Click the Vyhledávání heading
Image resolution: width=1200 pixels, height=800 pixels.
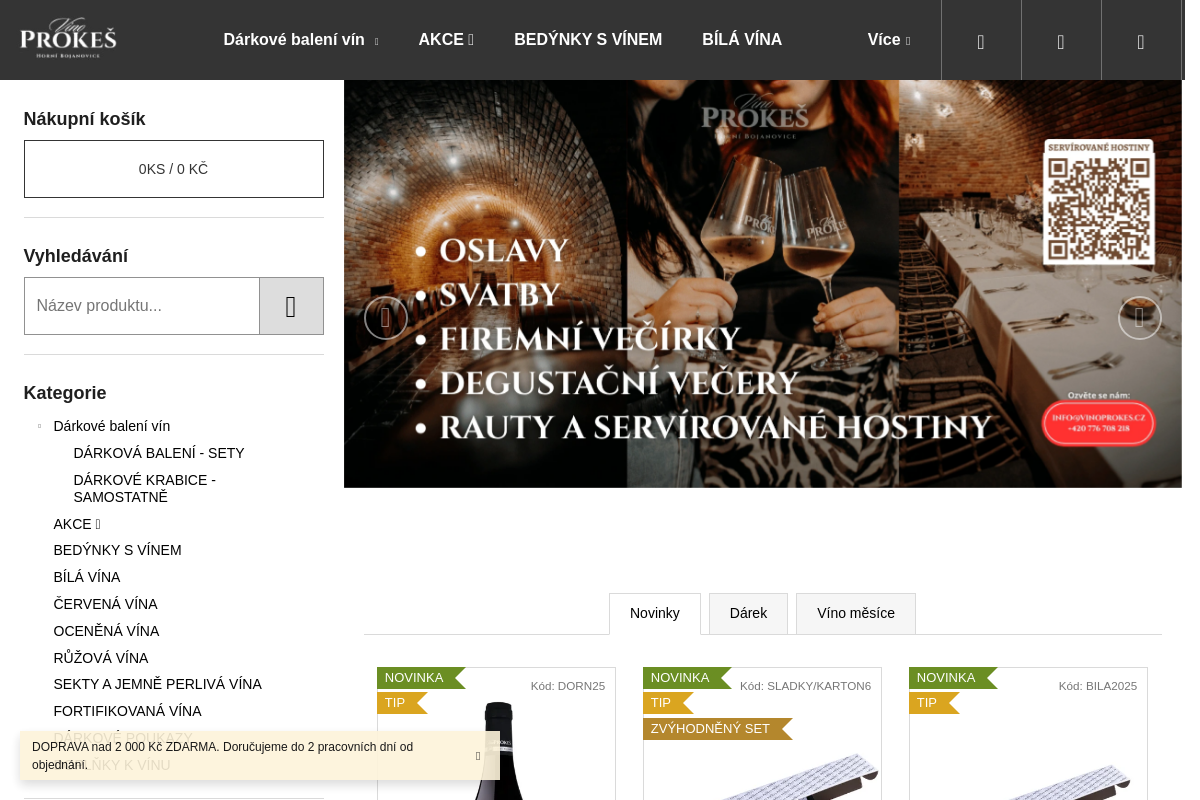(76, 256)
